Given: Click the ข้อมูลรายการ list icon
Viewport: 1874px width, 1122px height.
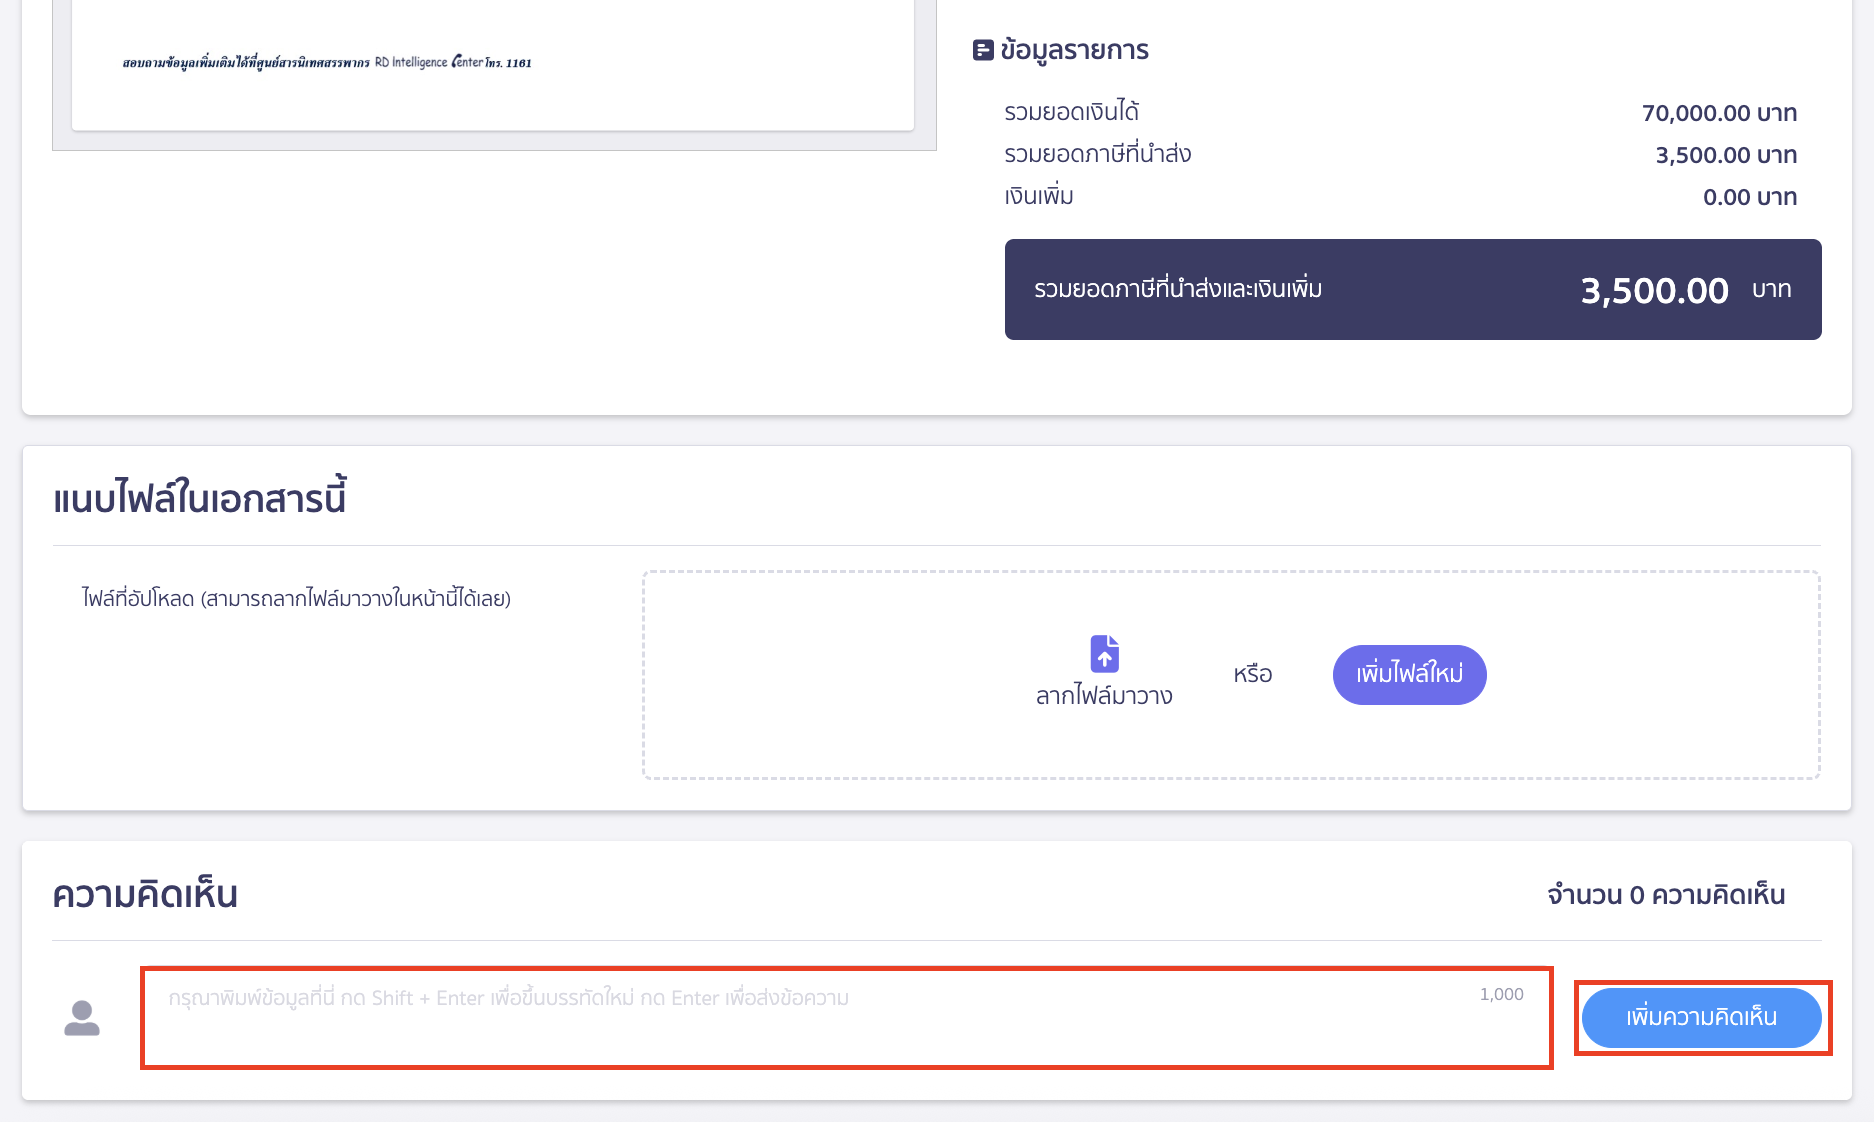Looking at the screenshot, I should pyautogui.click(x=983, y=50).
